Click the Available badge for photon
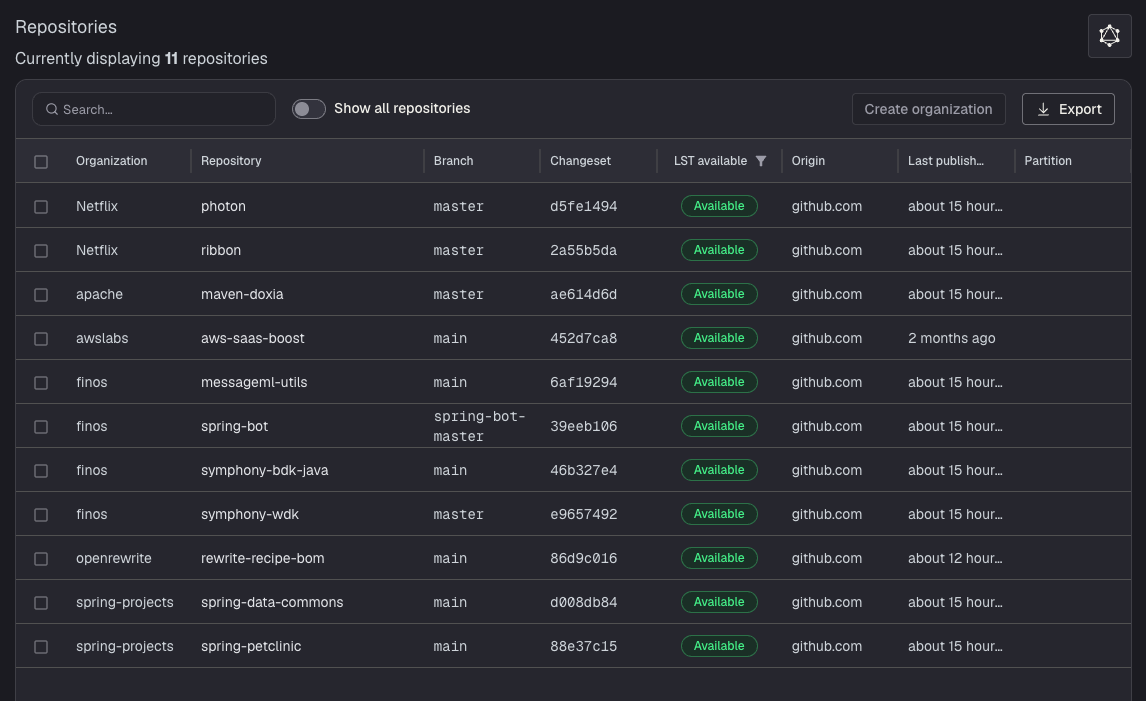Image resolution: width=1146 pixels, height=701 pixels. (x=719, y=206)
